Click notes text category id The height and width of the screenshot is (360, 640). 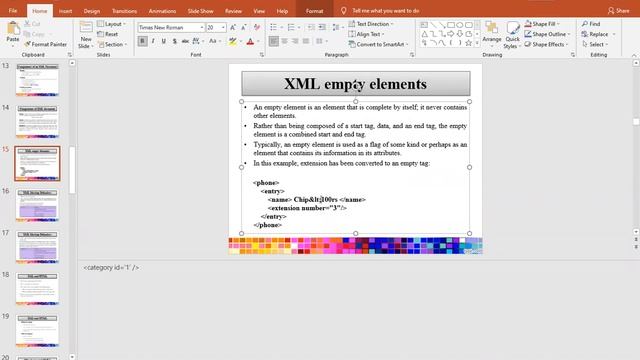coord(111,268)
